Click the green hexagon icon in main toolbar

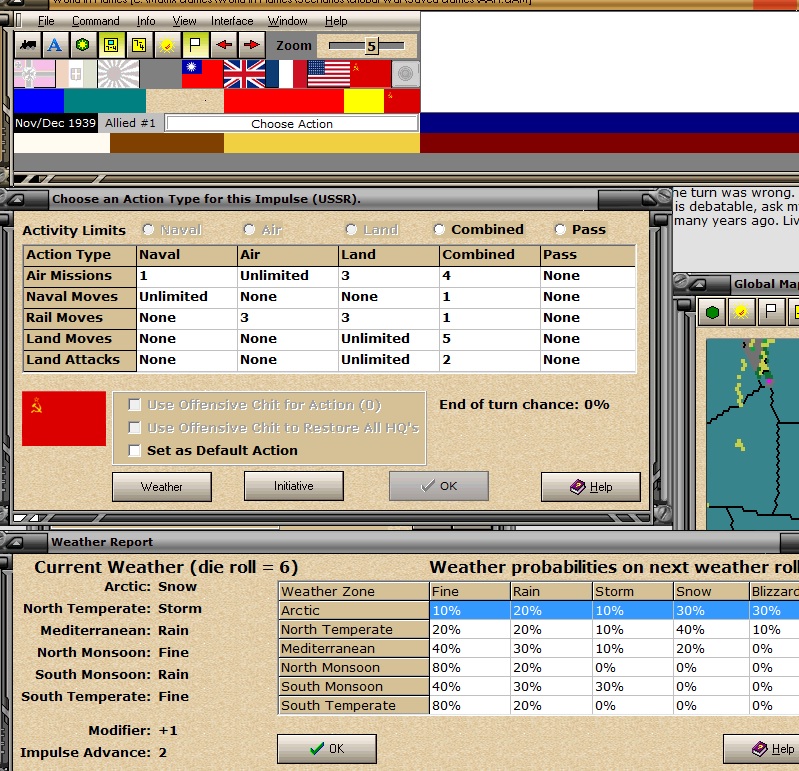(x=83, y=45)
